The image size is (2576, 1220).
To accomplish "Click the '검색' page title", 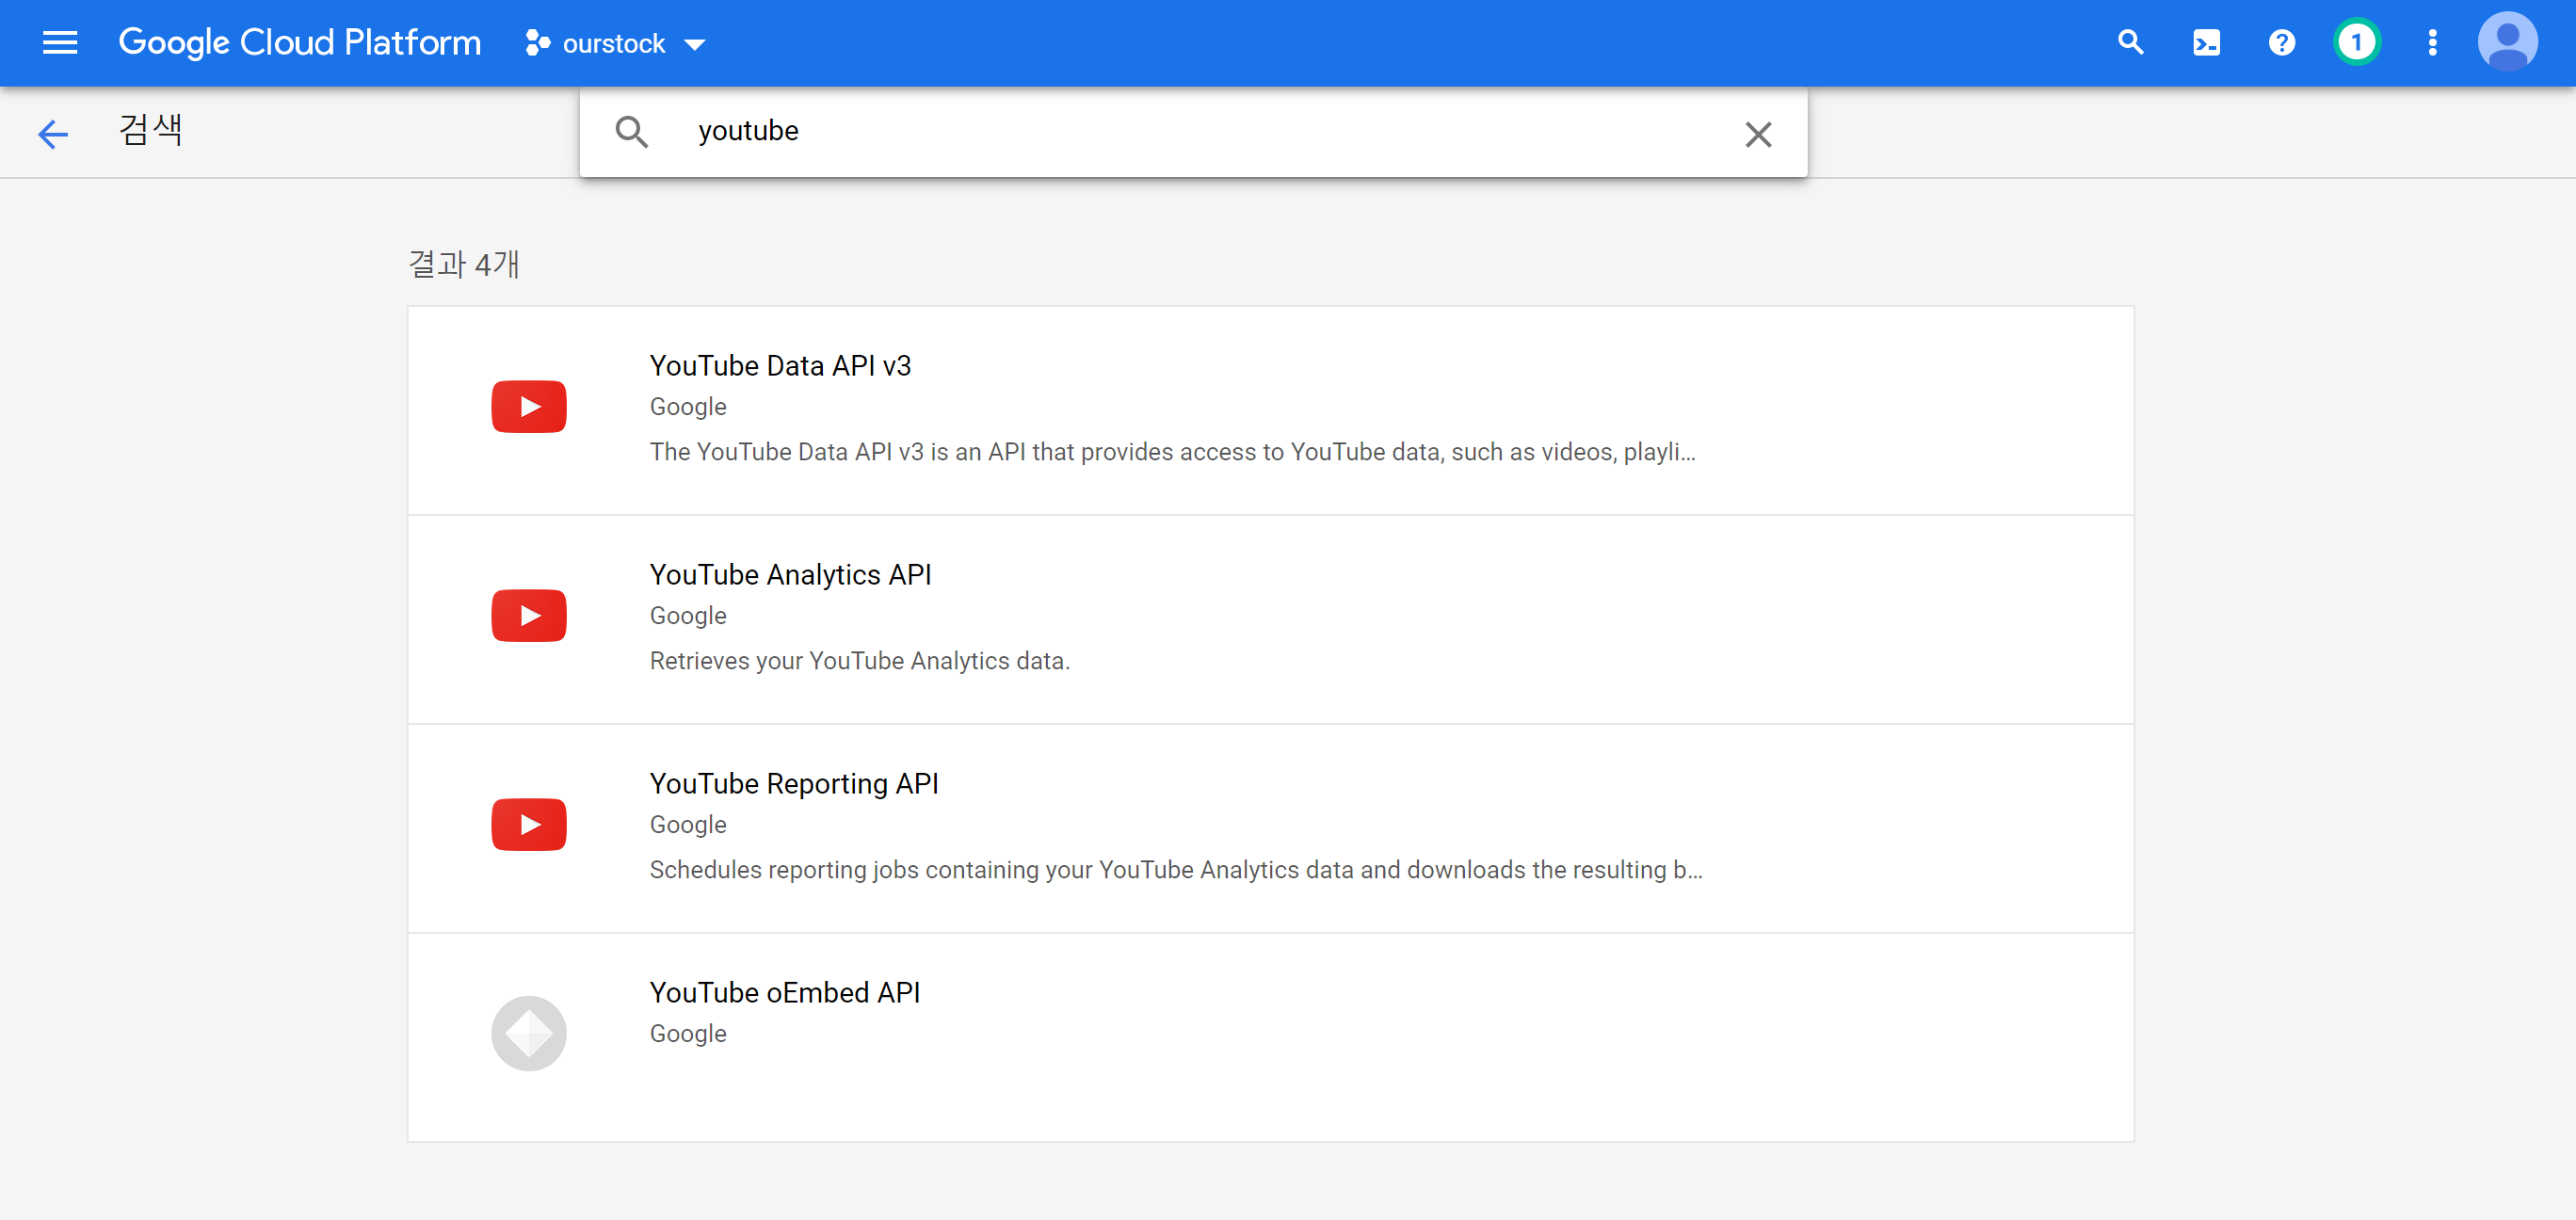I will point(150,129).
